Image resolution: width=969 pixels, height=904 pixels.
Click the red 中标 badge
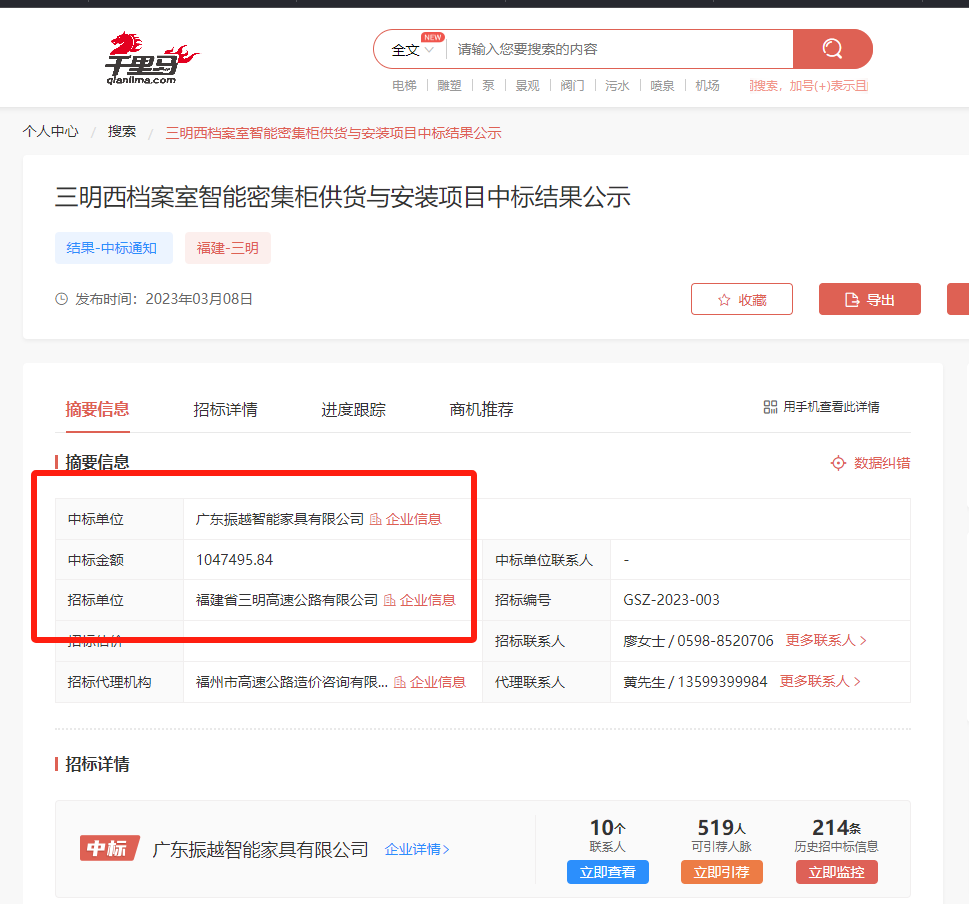(x=109, y=848)
